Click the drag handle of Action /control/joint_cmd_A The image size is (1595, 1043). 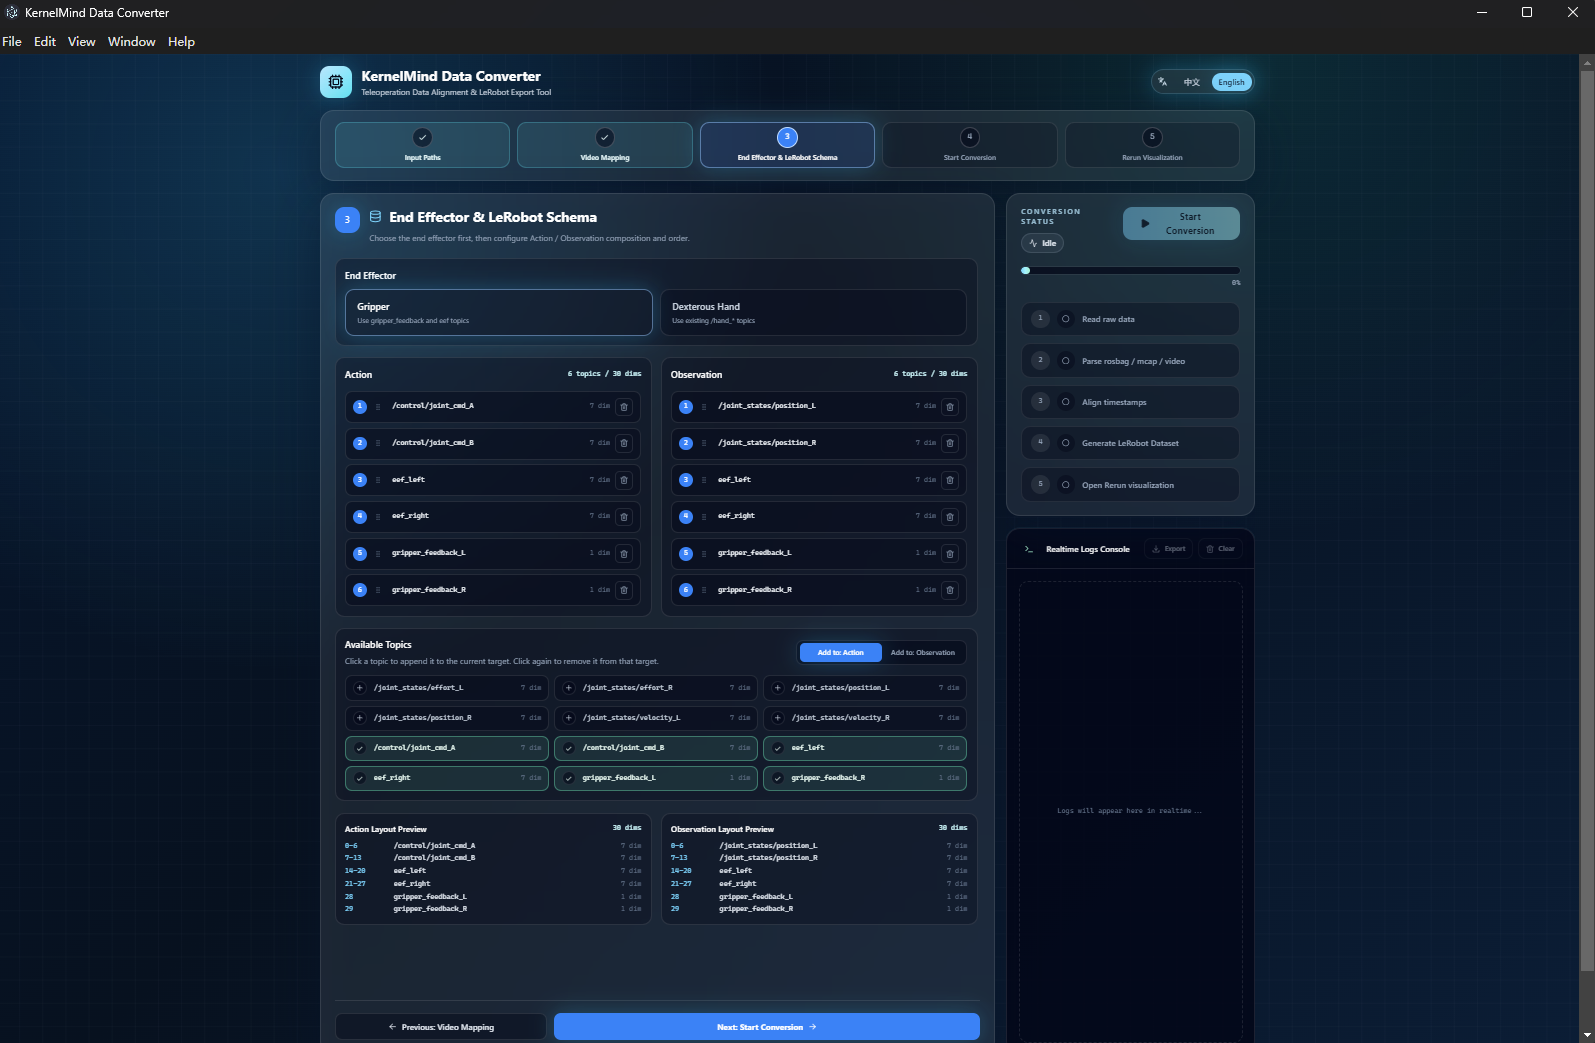click(x=378, y=406)
